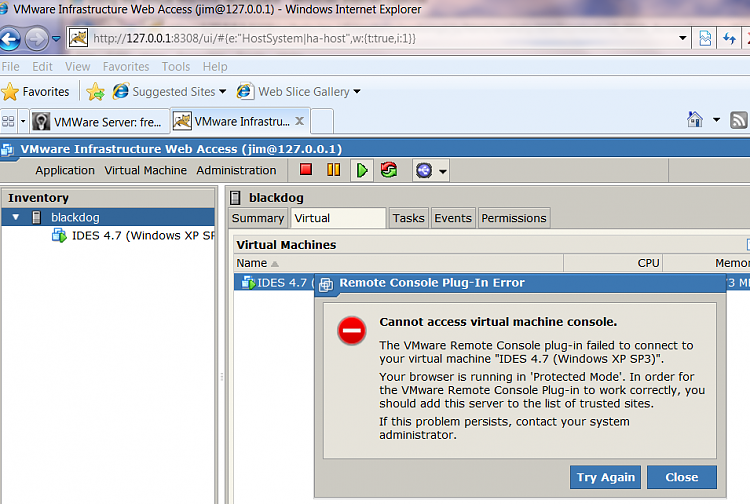This screenshot has width=750, height=504.
Task: Open the Application menu
Action: tap(65, 170)
